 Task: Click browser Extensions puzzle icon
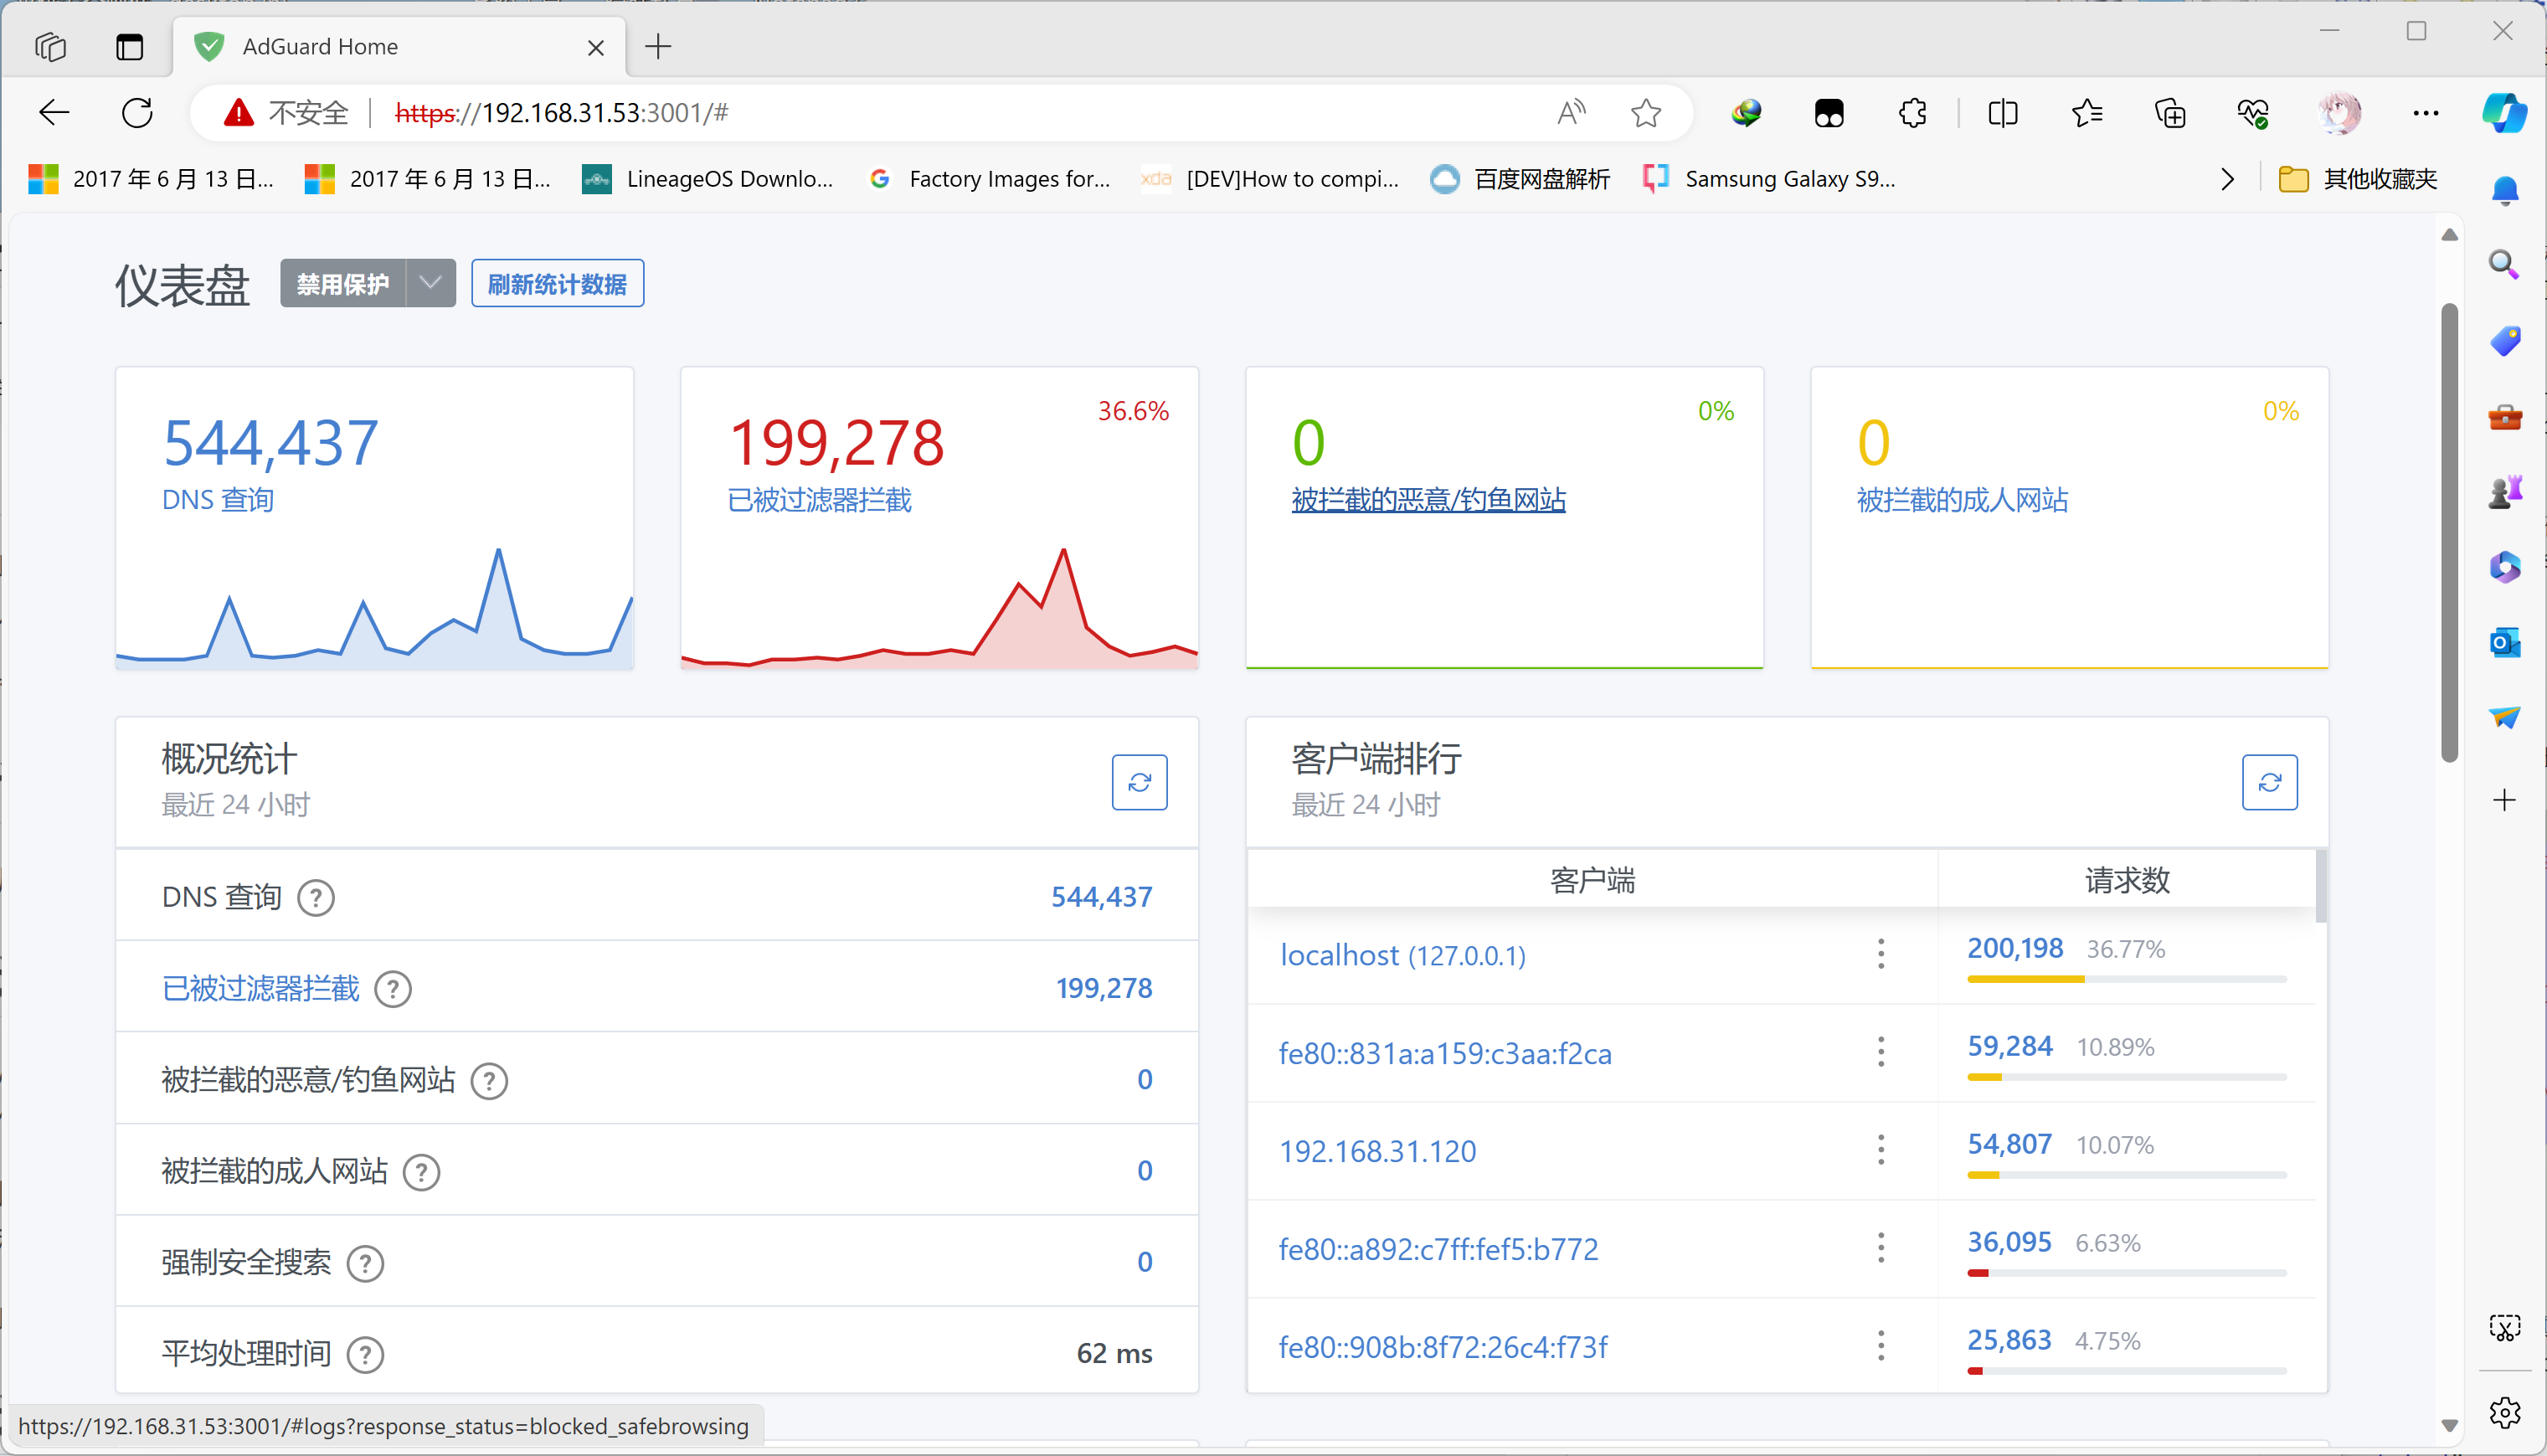point(1912,113)
